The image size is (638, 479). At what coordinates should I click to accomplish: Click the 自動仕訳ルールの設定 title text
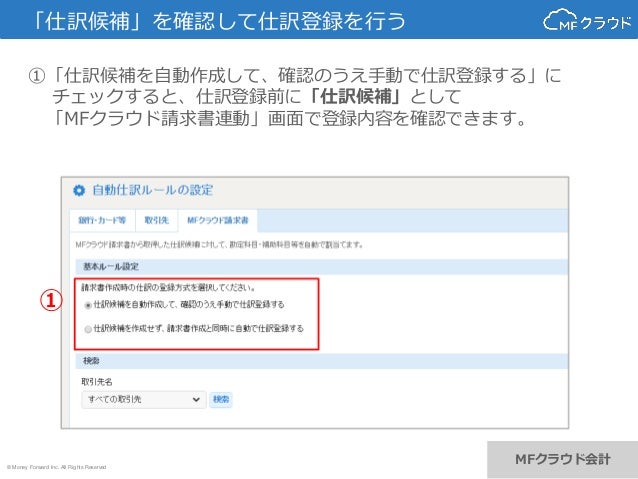point(153,190)
